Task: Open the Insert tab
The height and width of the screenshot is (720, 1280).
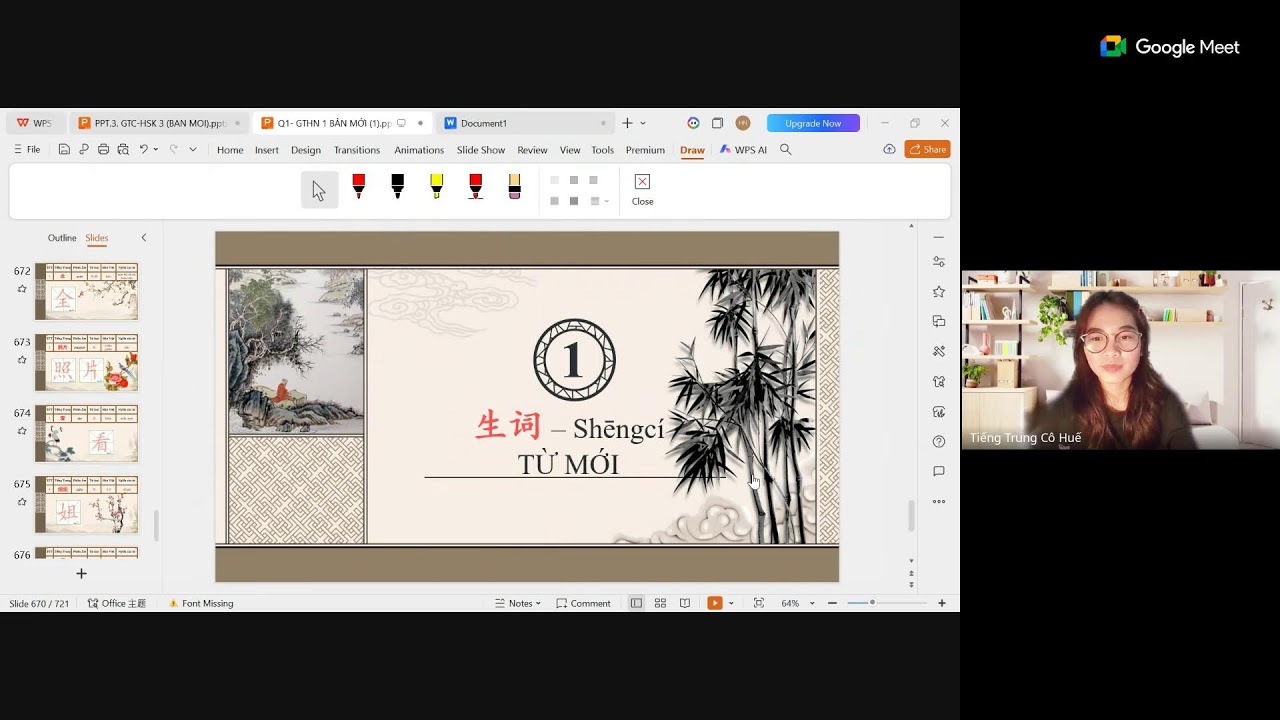Action: (x=267, y=150)
